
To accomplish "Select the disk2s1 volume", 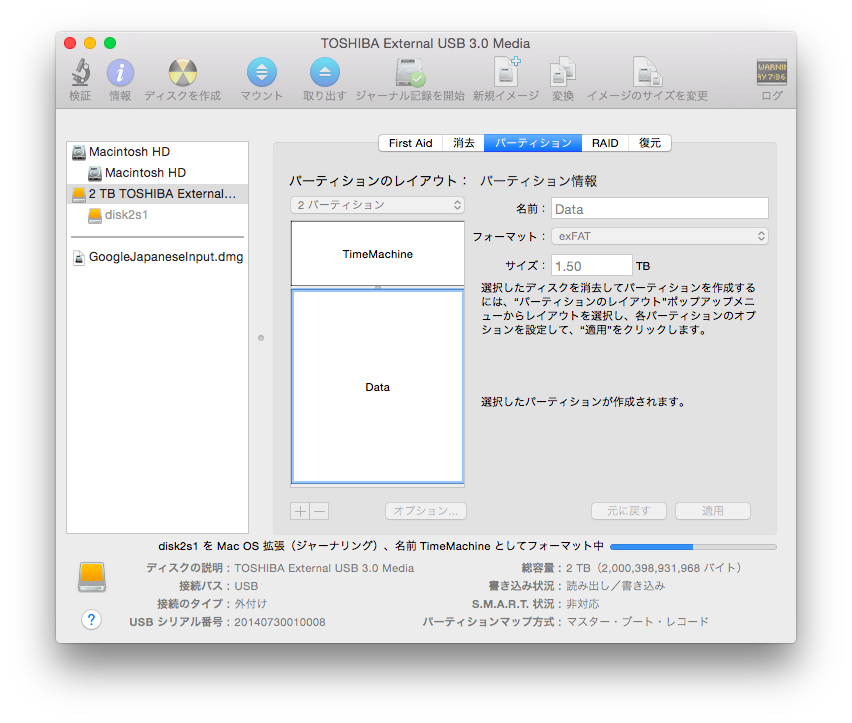I will point(158,215).
